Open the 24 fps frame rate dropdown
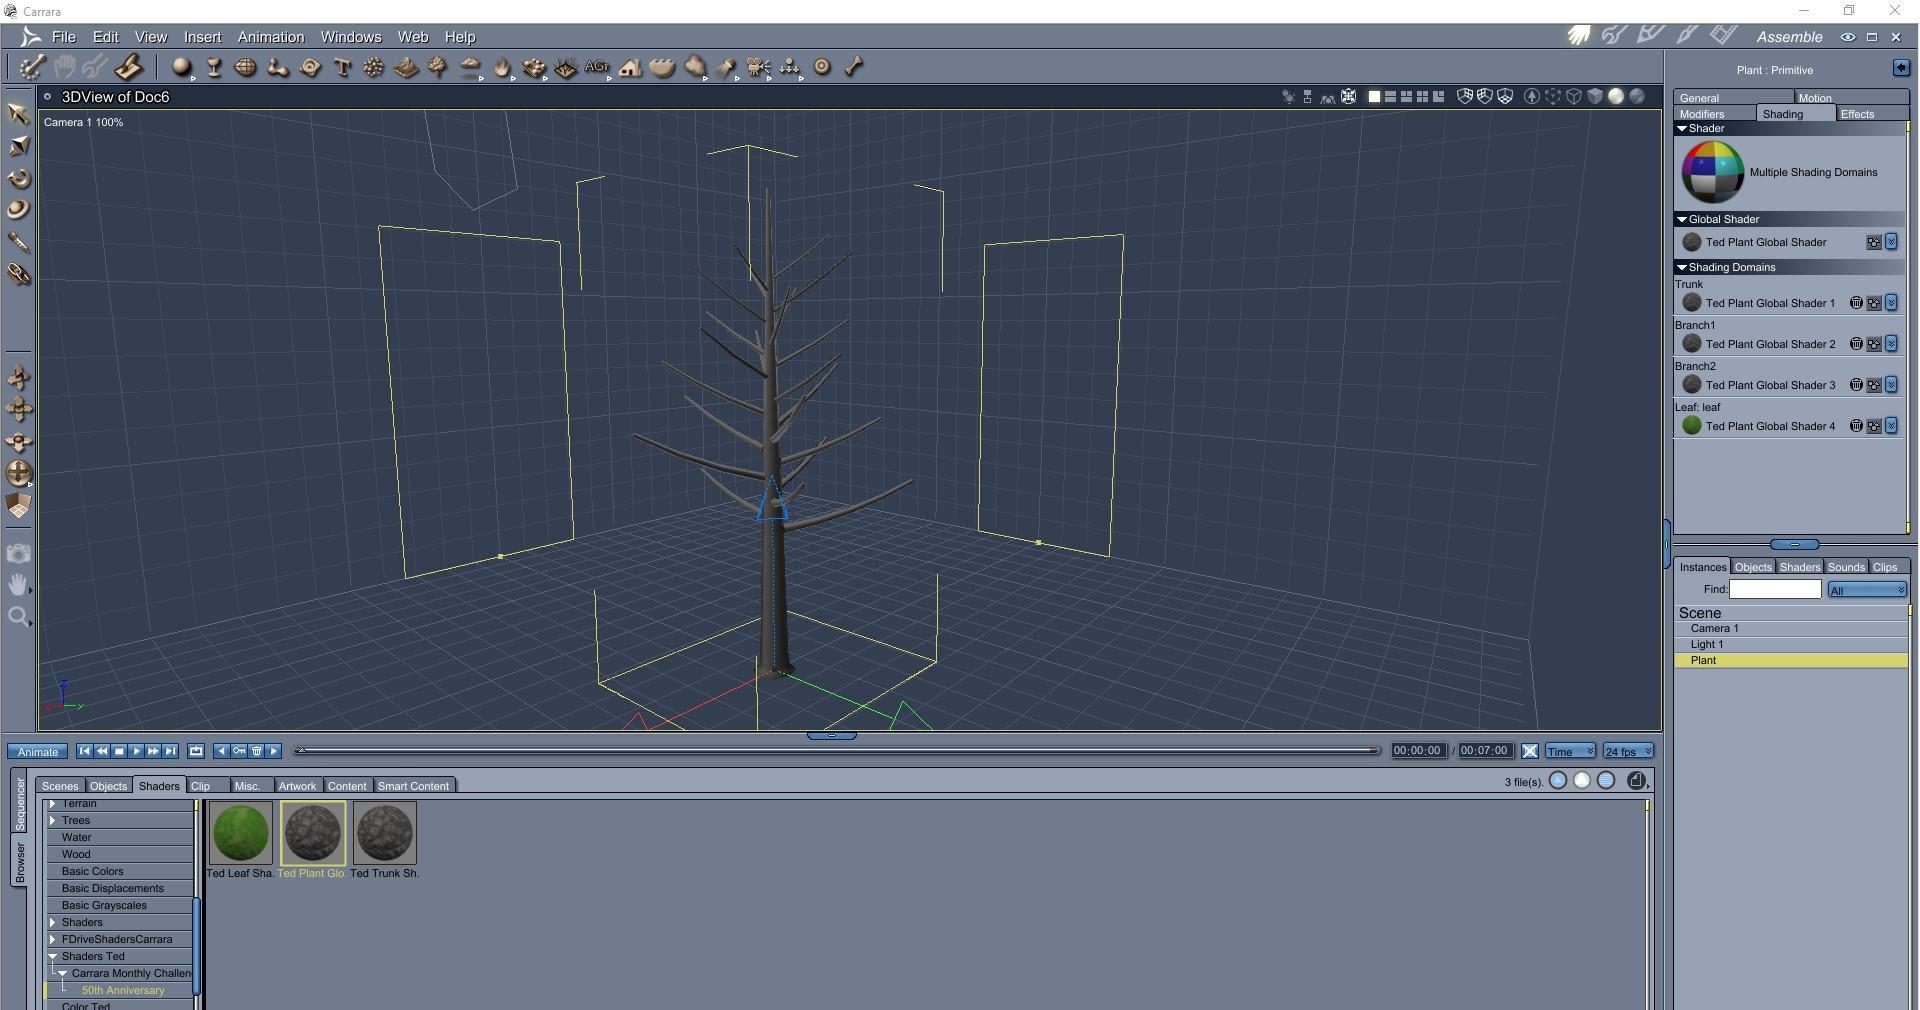Viewport: 1920px width, 1010px height. coord(1628,751)
